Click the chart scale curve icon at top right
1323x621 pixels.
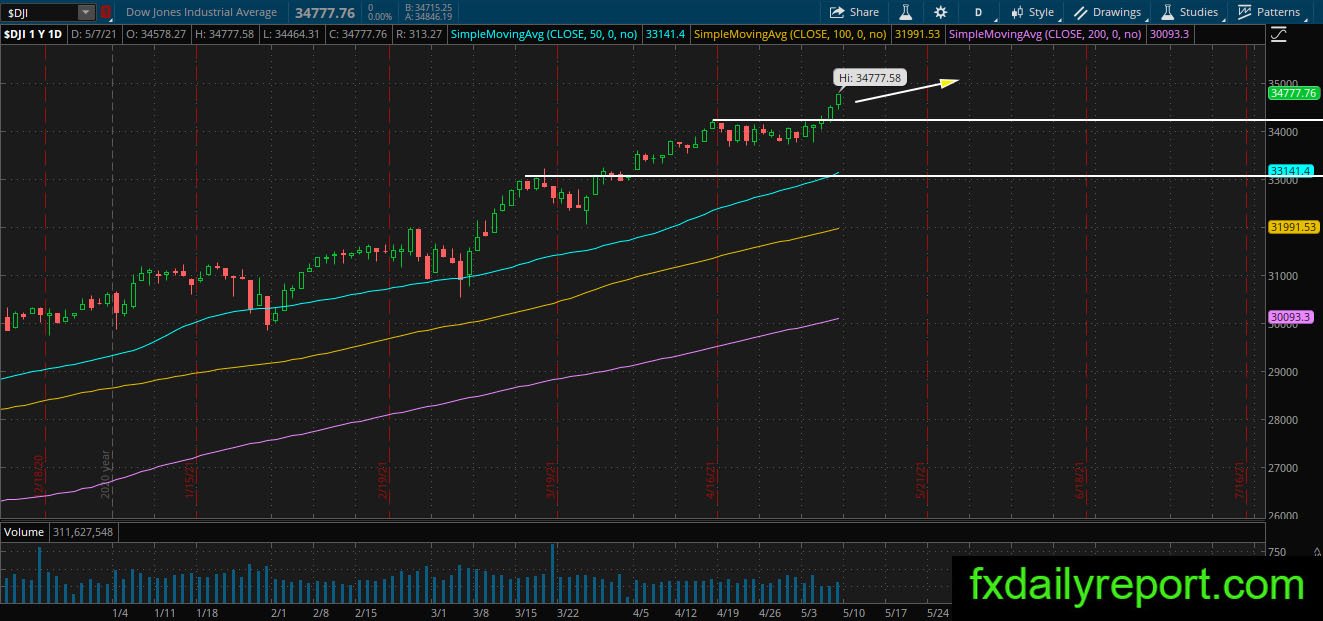[x=1279, y=36]
